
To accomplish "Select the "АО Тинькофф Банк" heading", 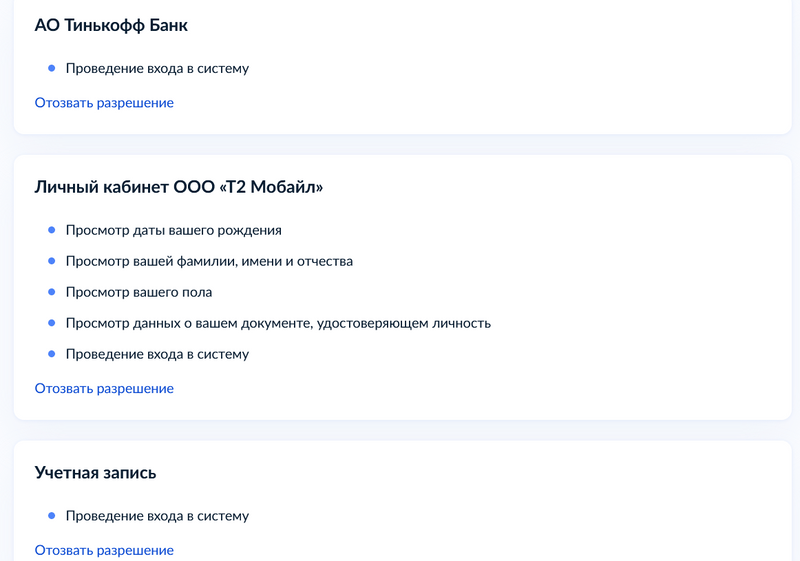I will [x=111, y=26].
